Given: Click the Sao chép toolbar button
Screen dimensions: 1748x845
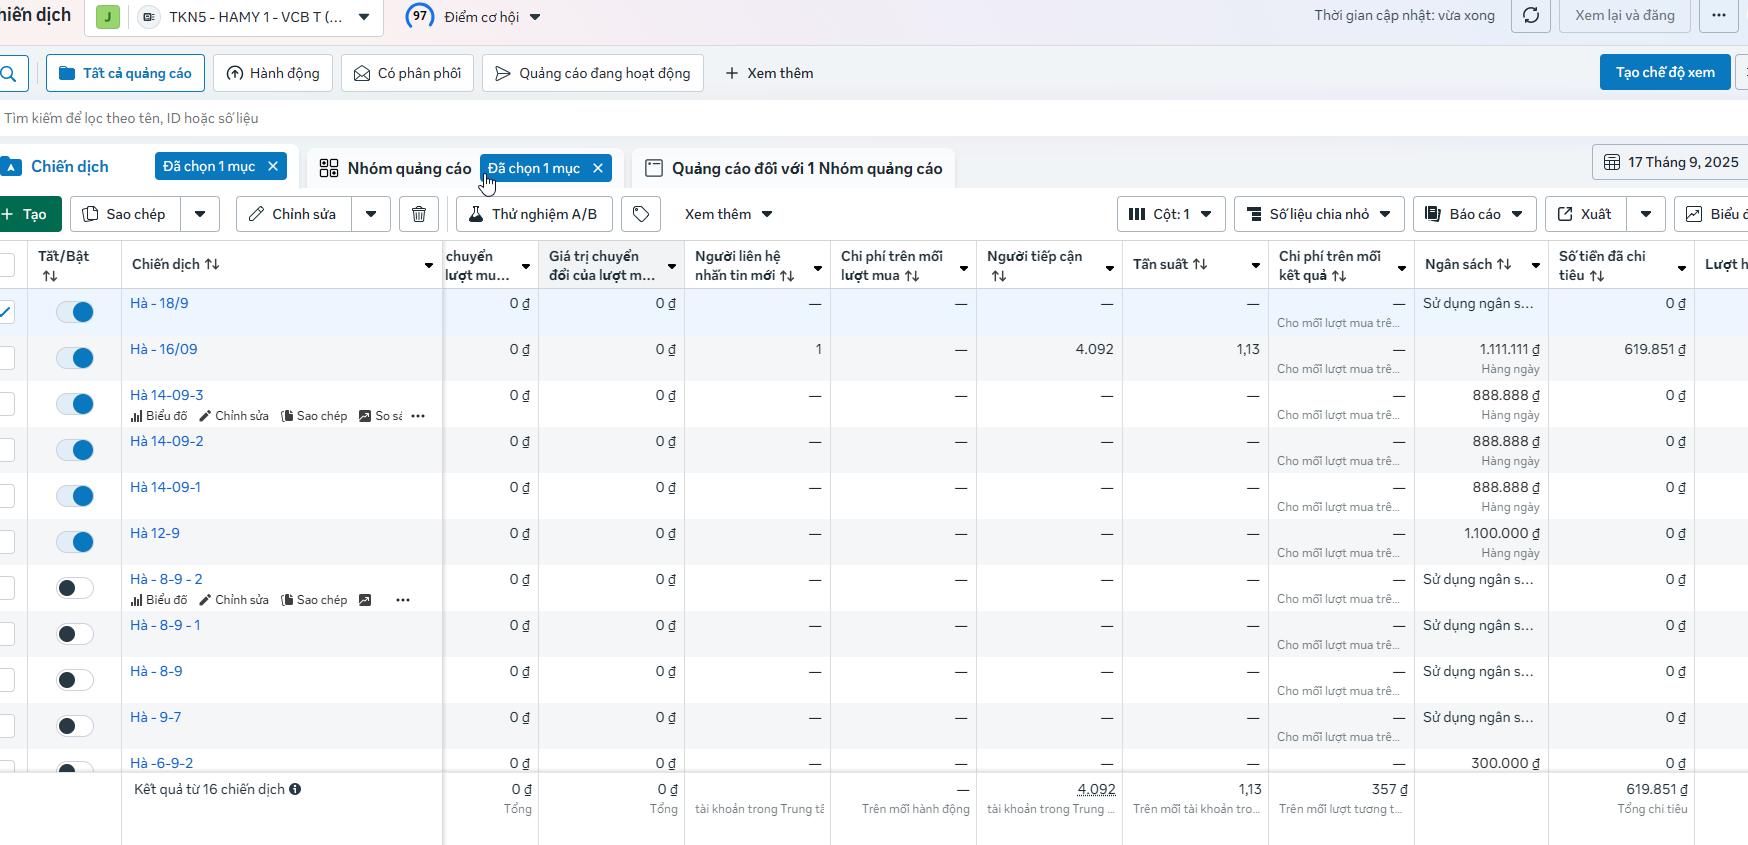Looking at the screenshot, I should (x=125, y=214).
